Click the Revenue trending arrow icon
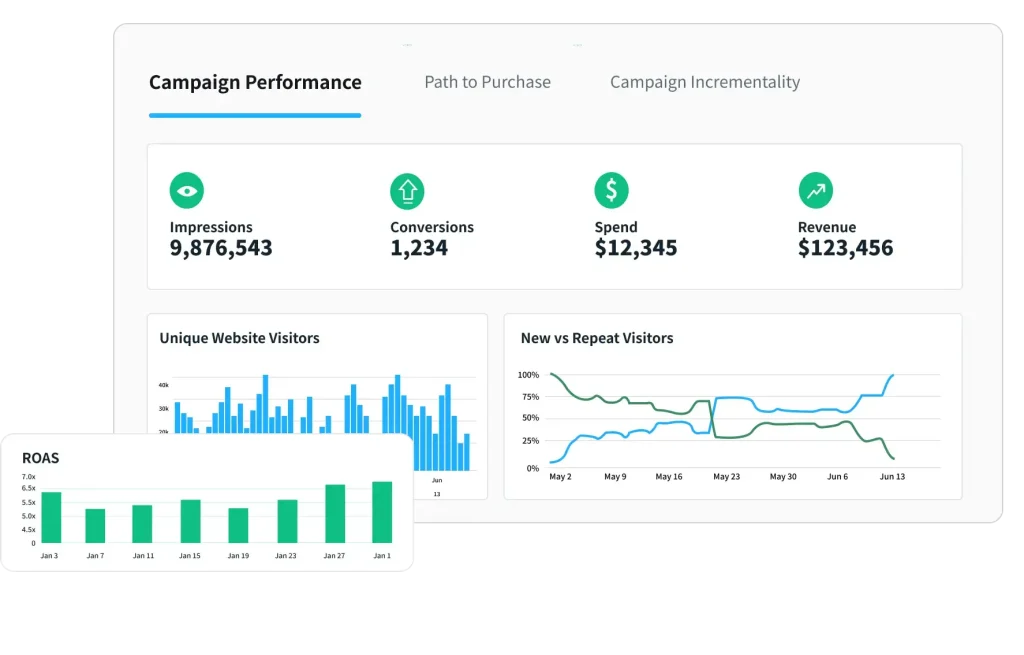The height and width of the screenshot is (655, 1024). click(815, 190)
